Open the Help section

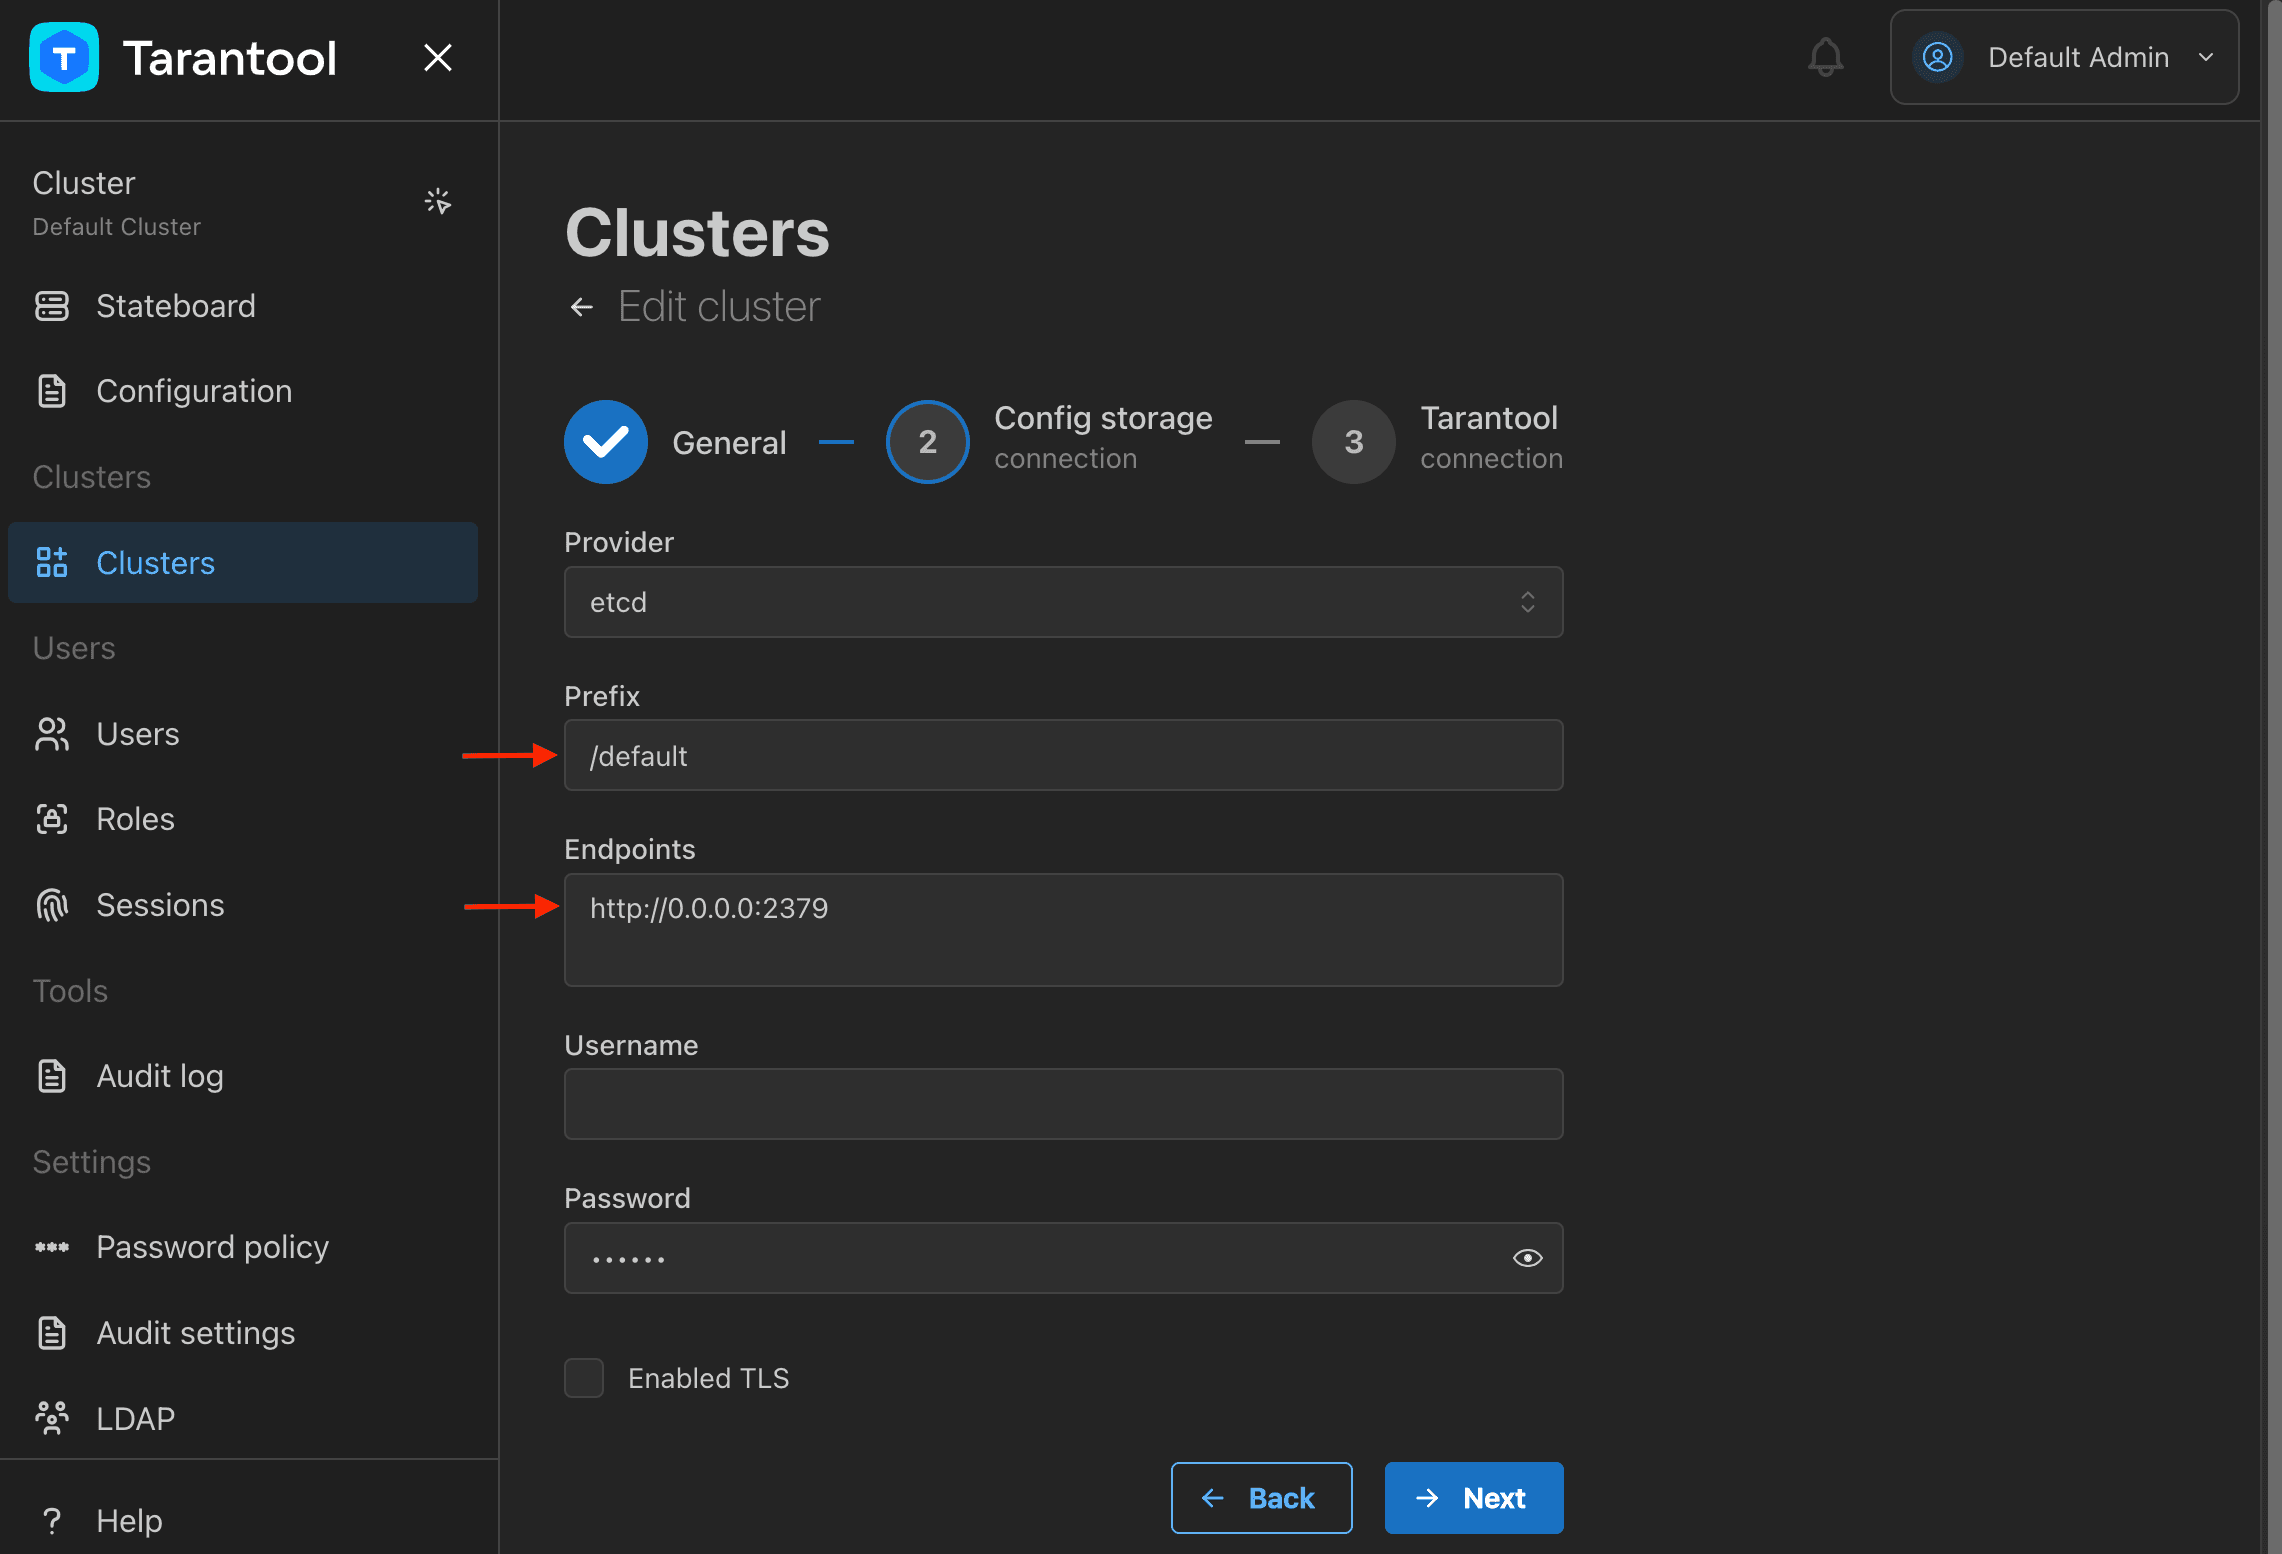coord(242,1521)
